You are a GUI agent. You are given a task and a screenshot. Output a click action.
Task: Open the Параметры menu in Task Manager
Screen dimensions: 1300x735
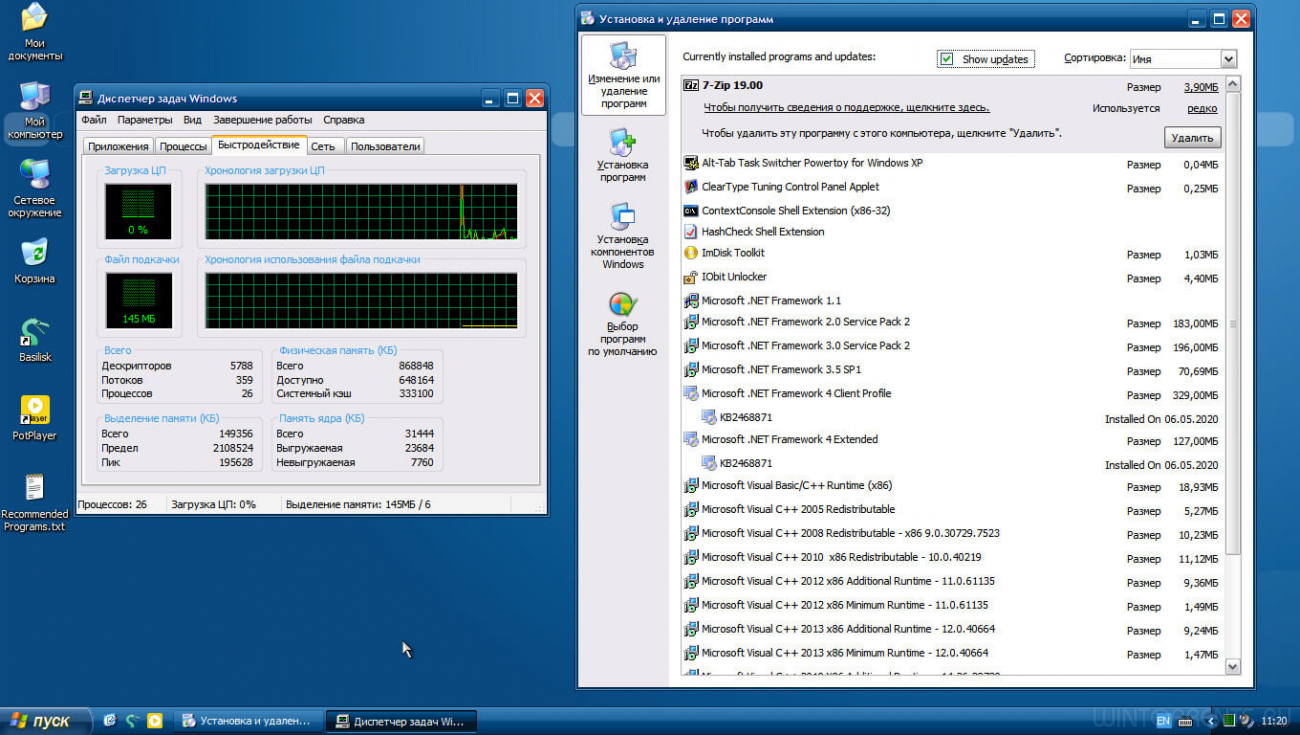pyautogui.click(x=145, y=120)
